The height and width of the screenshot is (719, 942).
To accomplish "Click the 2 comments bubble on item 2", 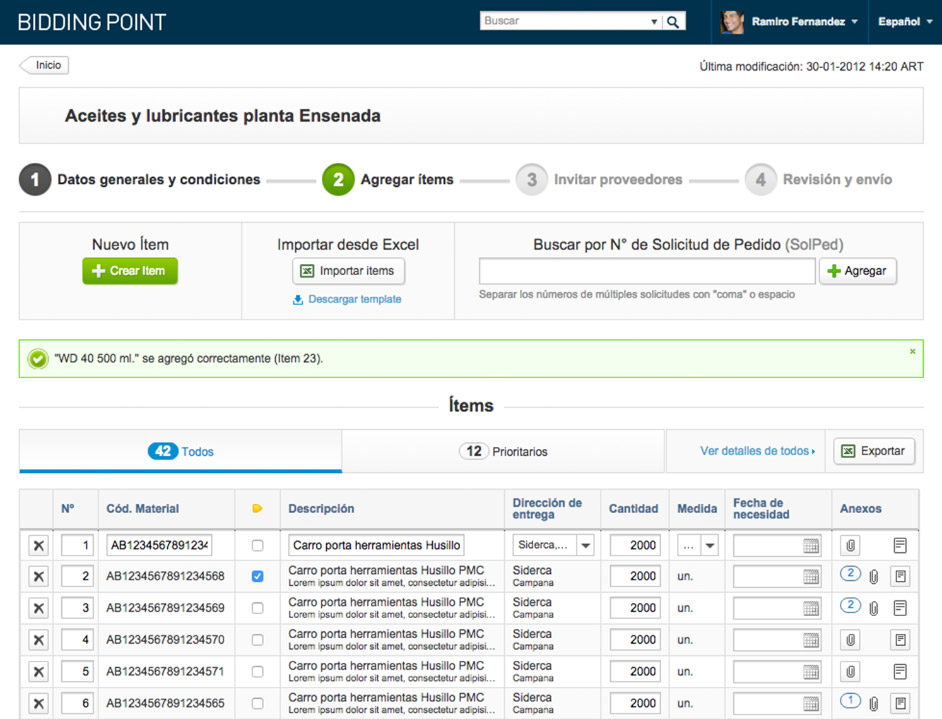I will coord(850,574).
